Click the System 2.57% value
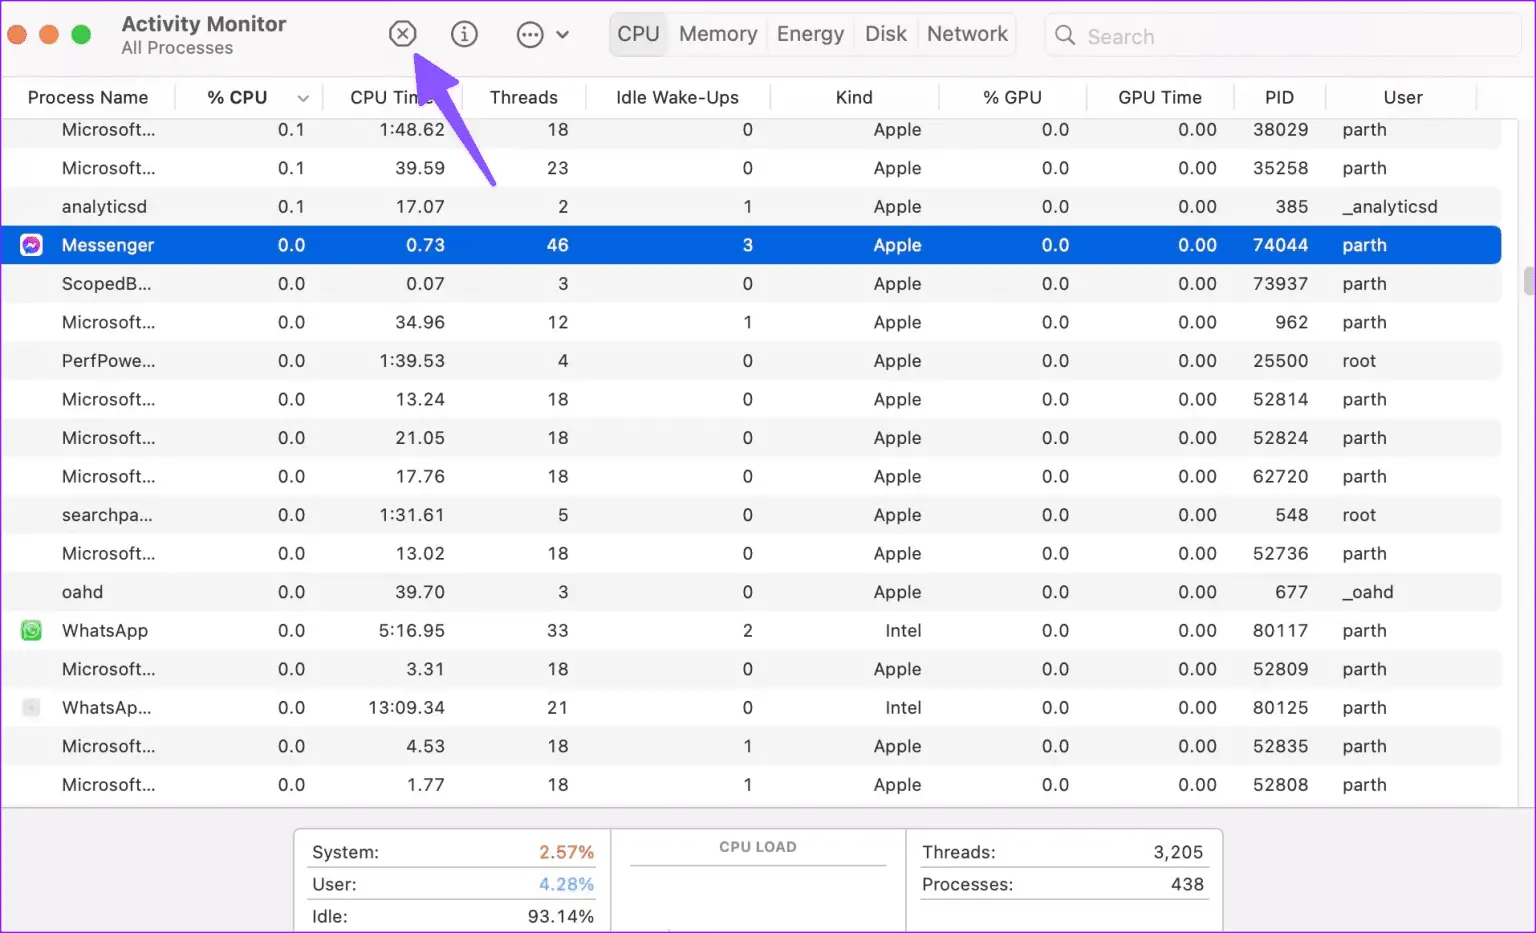This screenshot has height=933, width=1536. (566, 852)
